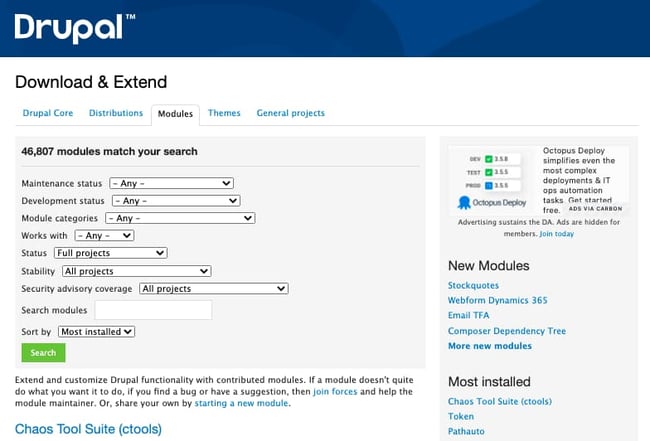Open the starting a new module link
The width and height of the screenshot is (650, 441).
[241, 403]
